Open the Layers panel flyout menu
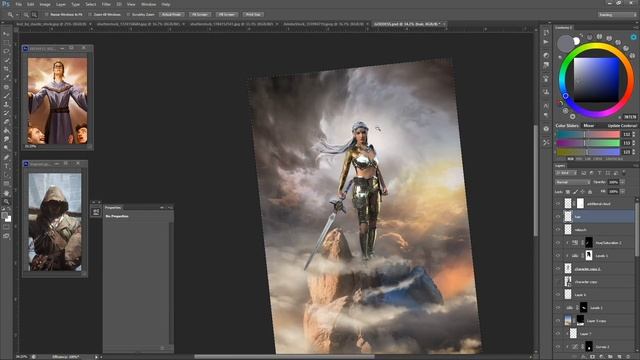 tap(635, 166)
